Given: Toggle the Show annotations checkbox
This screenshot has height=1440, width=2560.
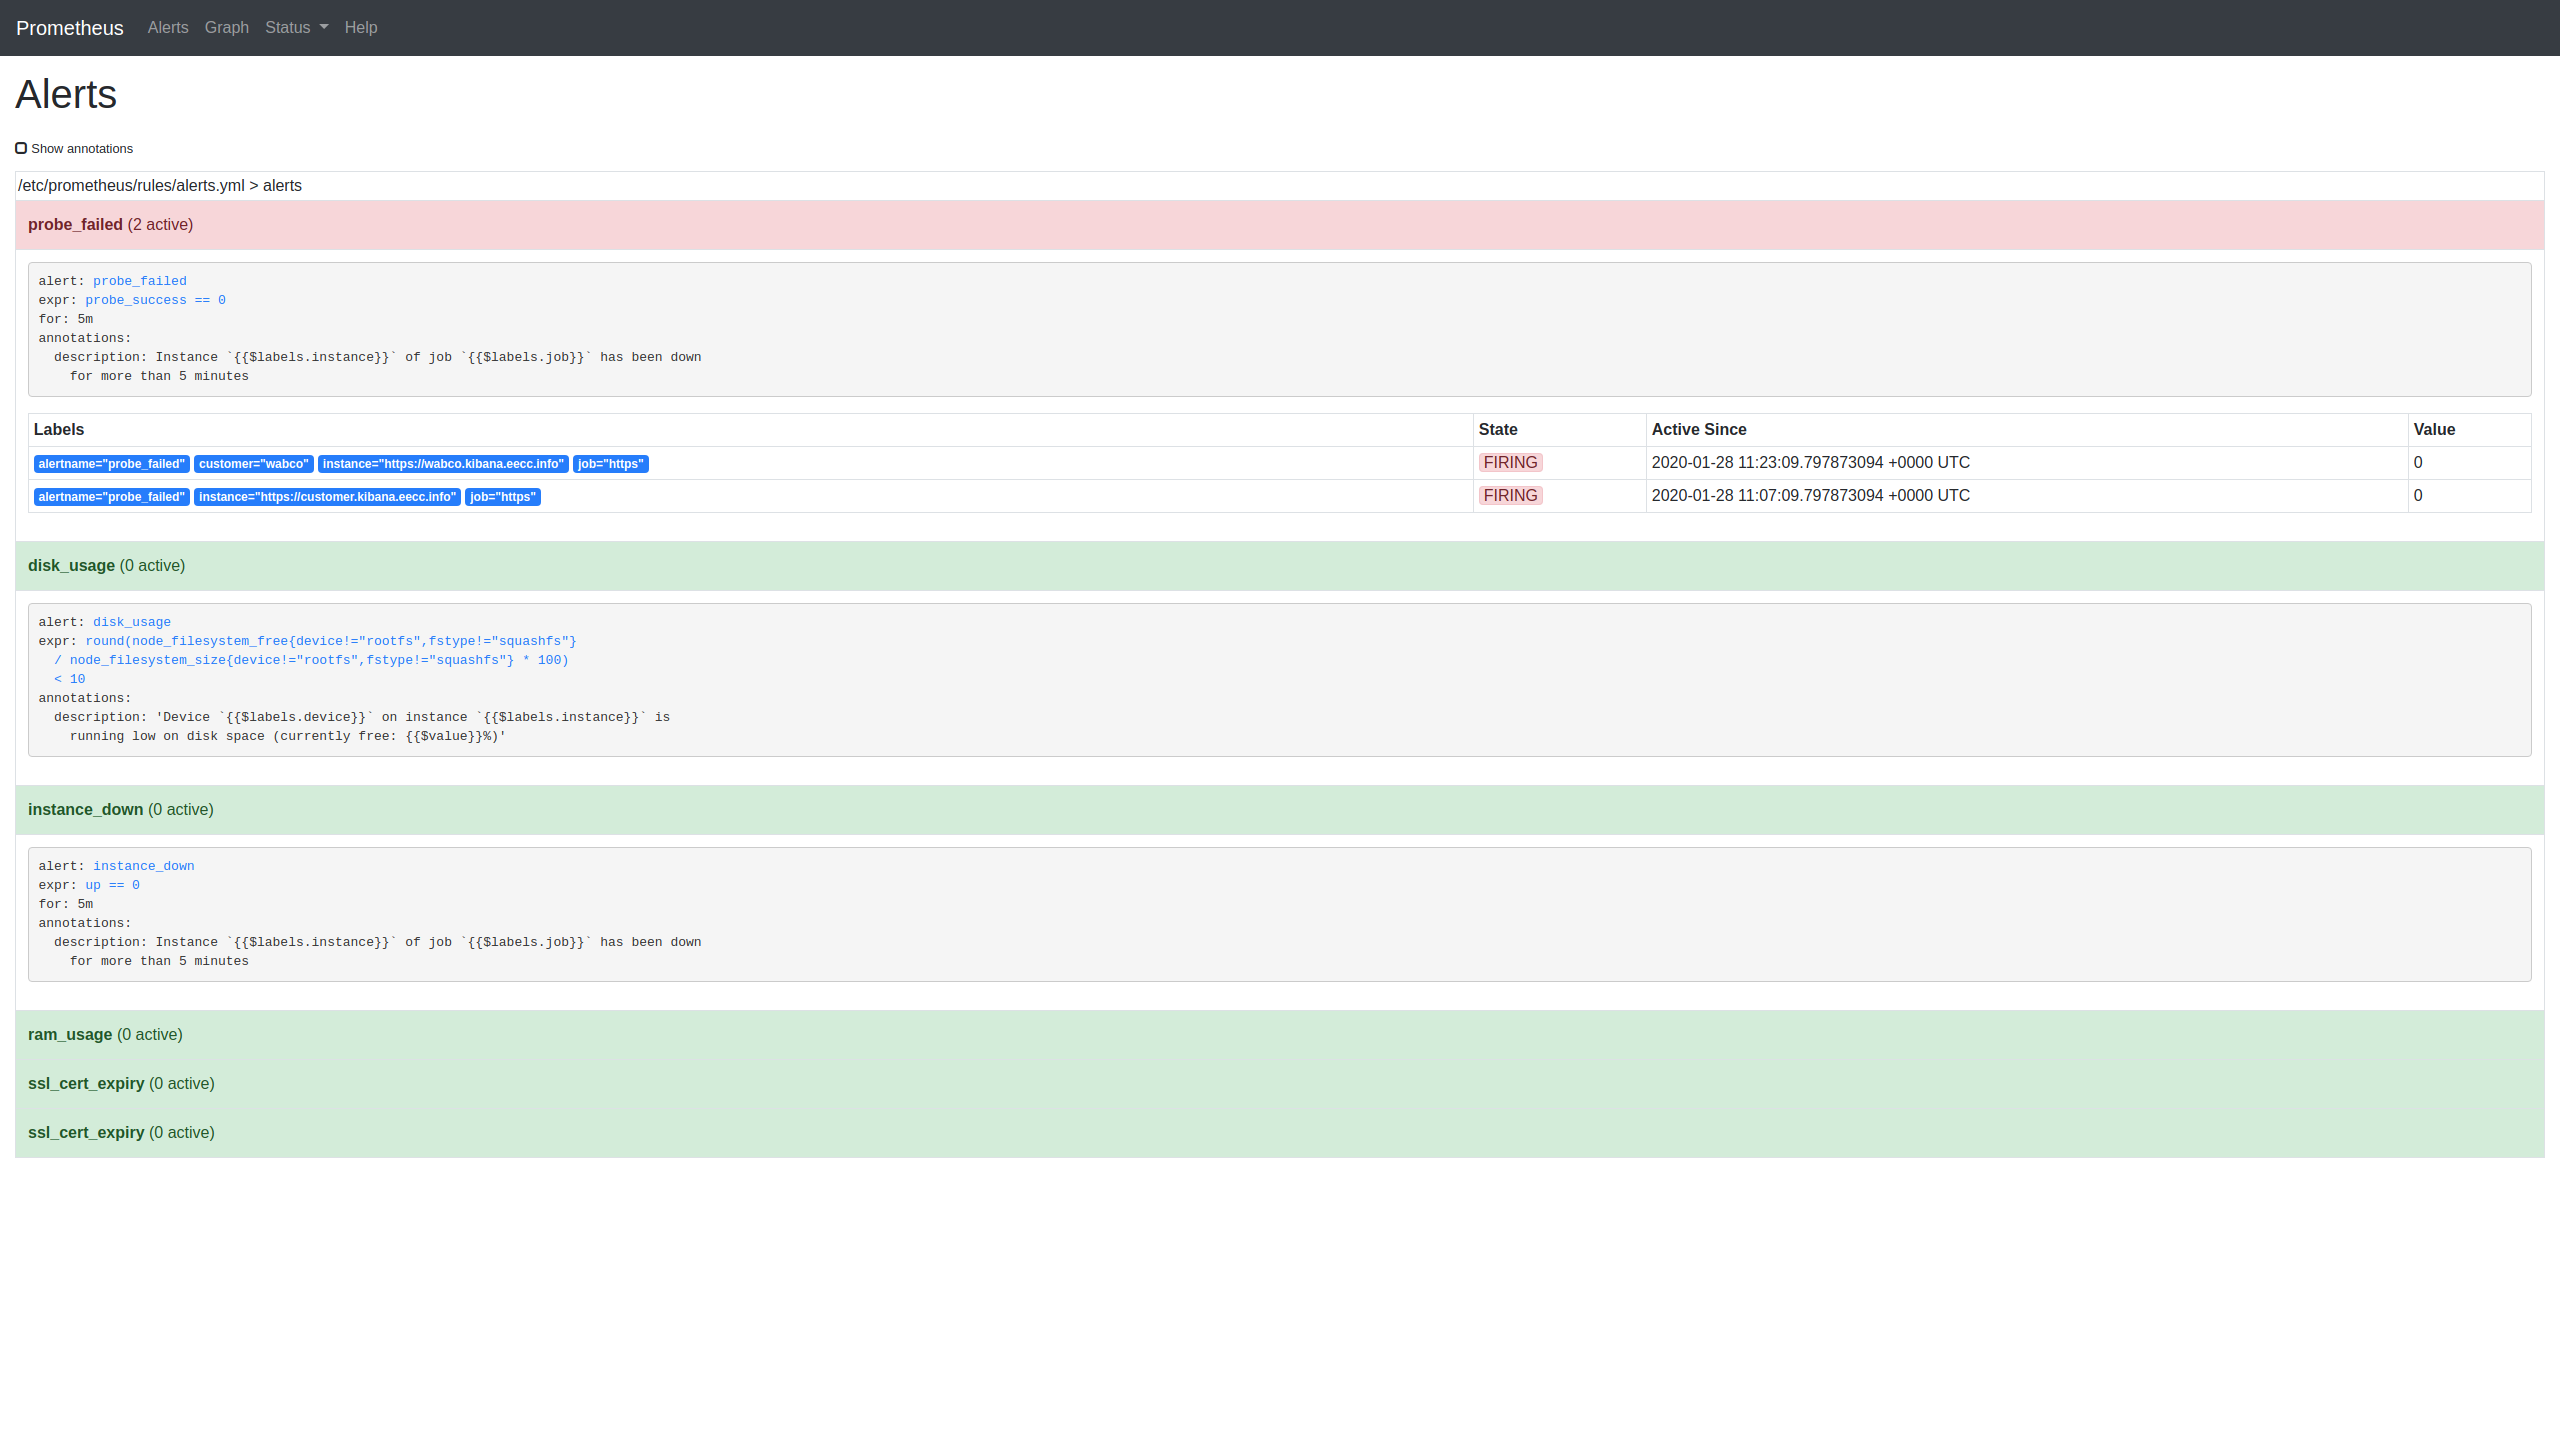Looking at the screenshot, I should tap(21, 148).
